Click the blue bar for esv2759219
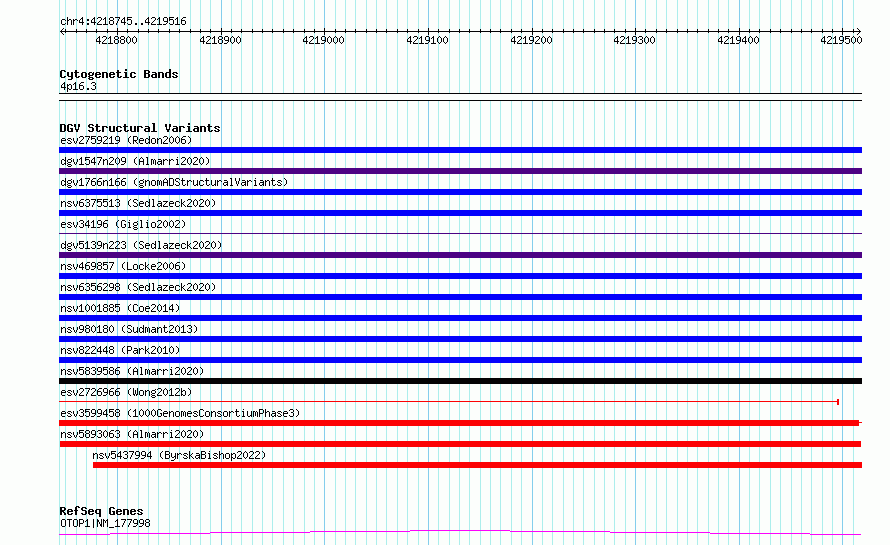This screenshot has width=890, height=545. (x=460, y=150)
